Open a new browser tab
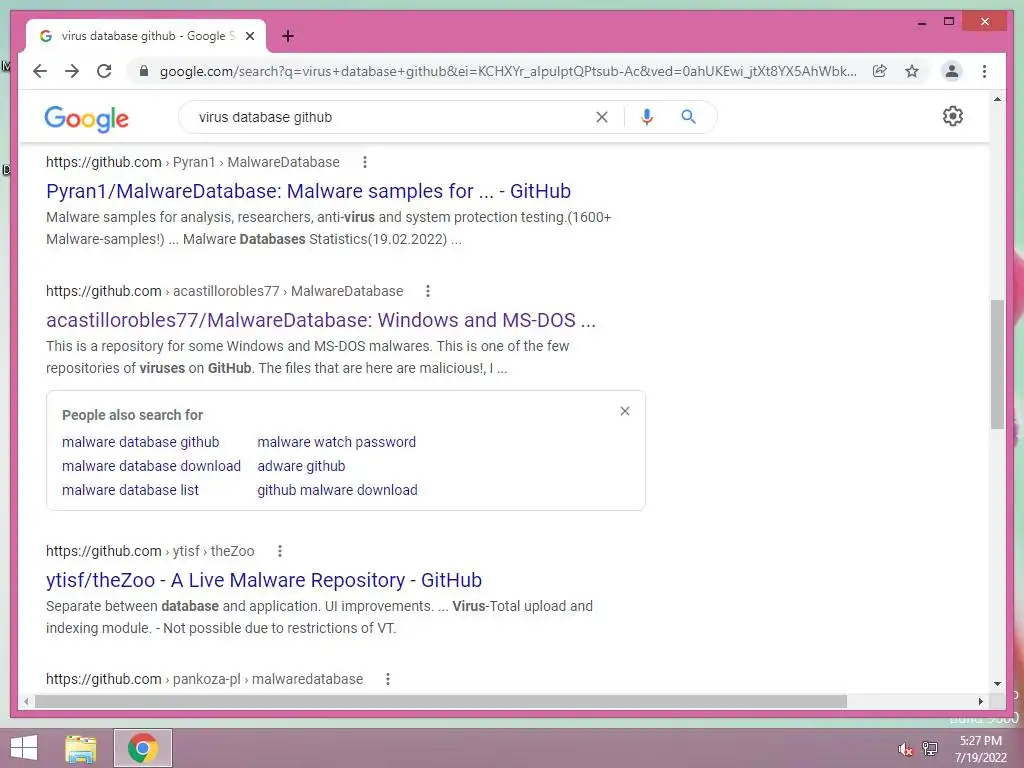This screenshot has width=1024, height=768. 288,36
